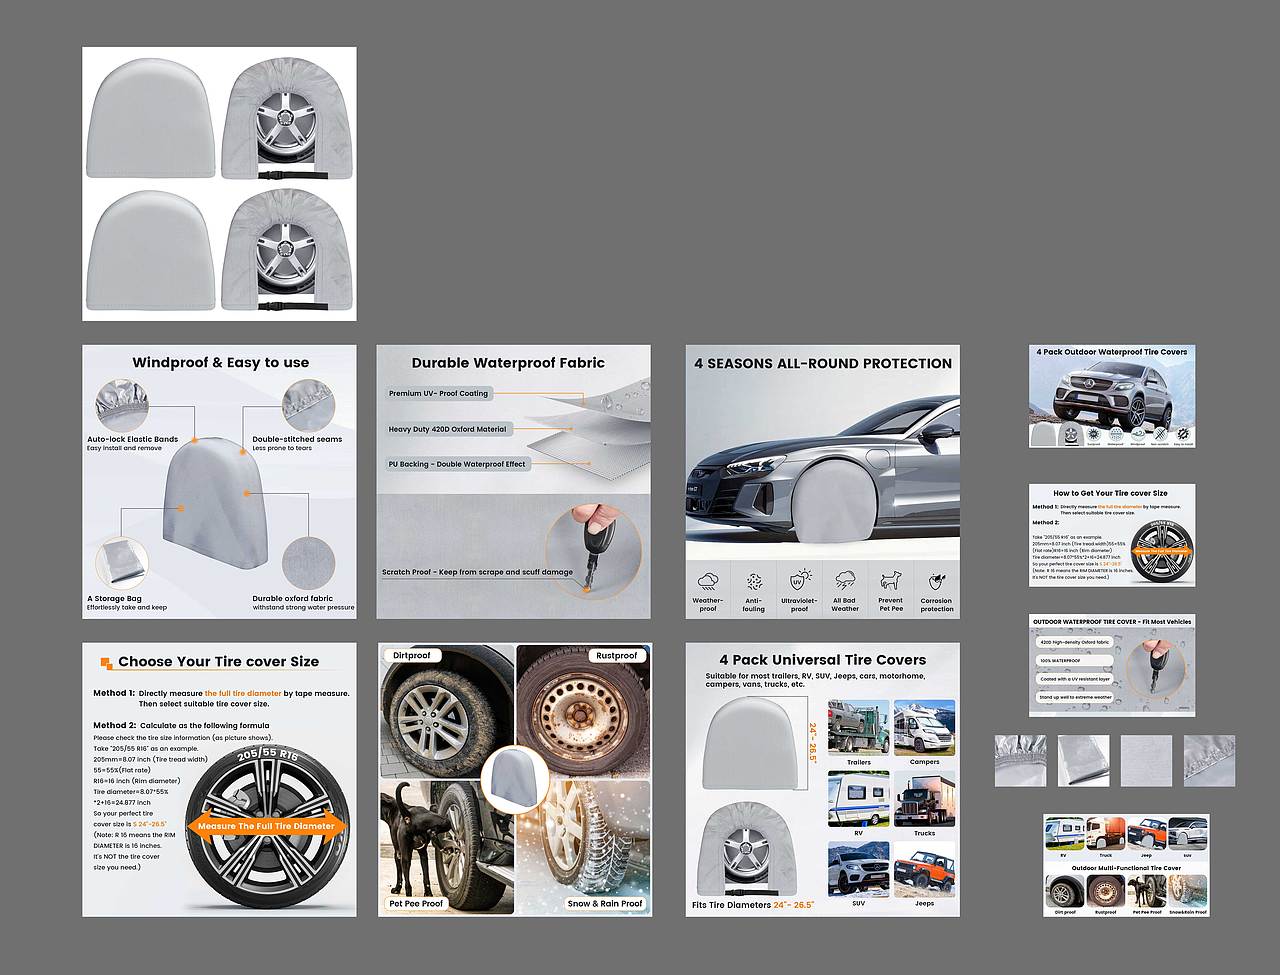Click the orange Measure The Full Tire Diameter arrow

coord(266,826)
